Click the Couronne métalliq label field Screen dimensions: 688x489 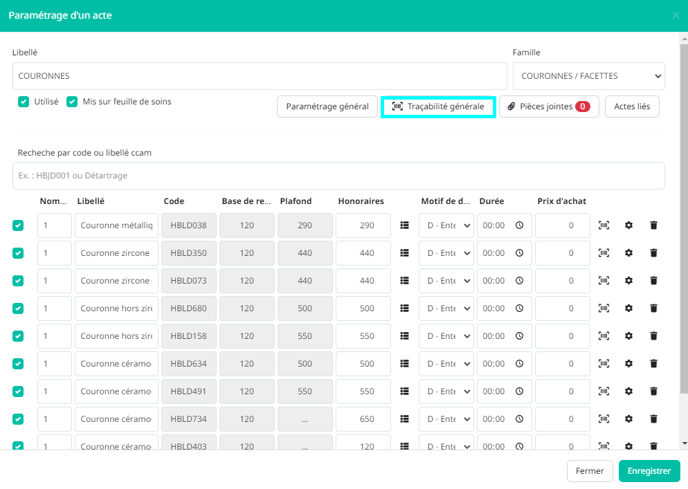[117, 225]
